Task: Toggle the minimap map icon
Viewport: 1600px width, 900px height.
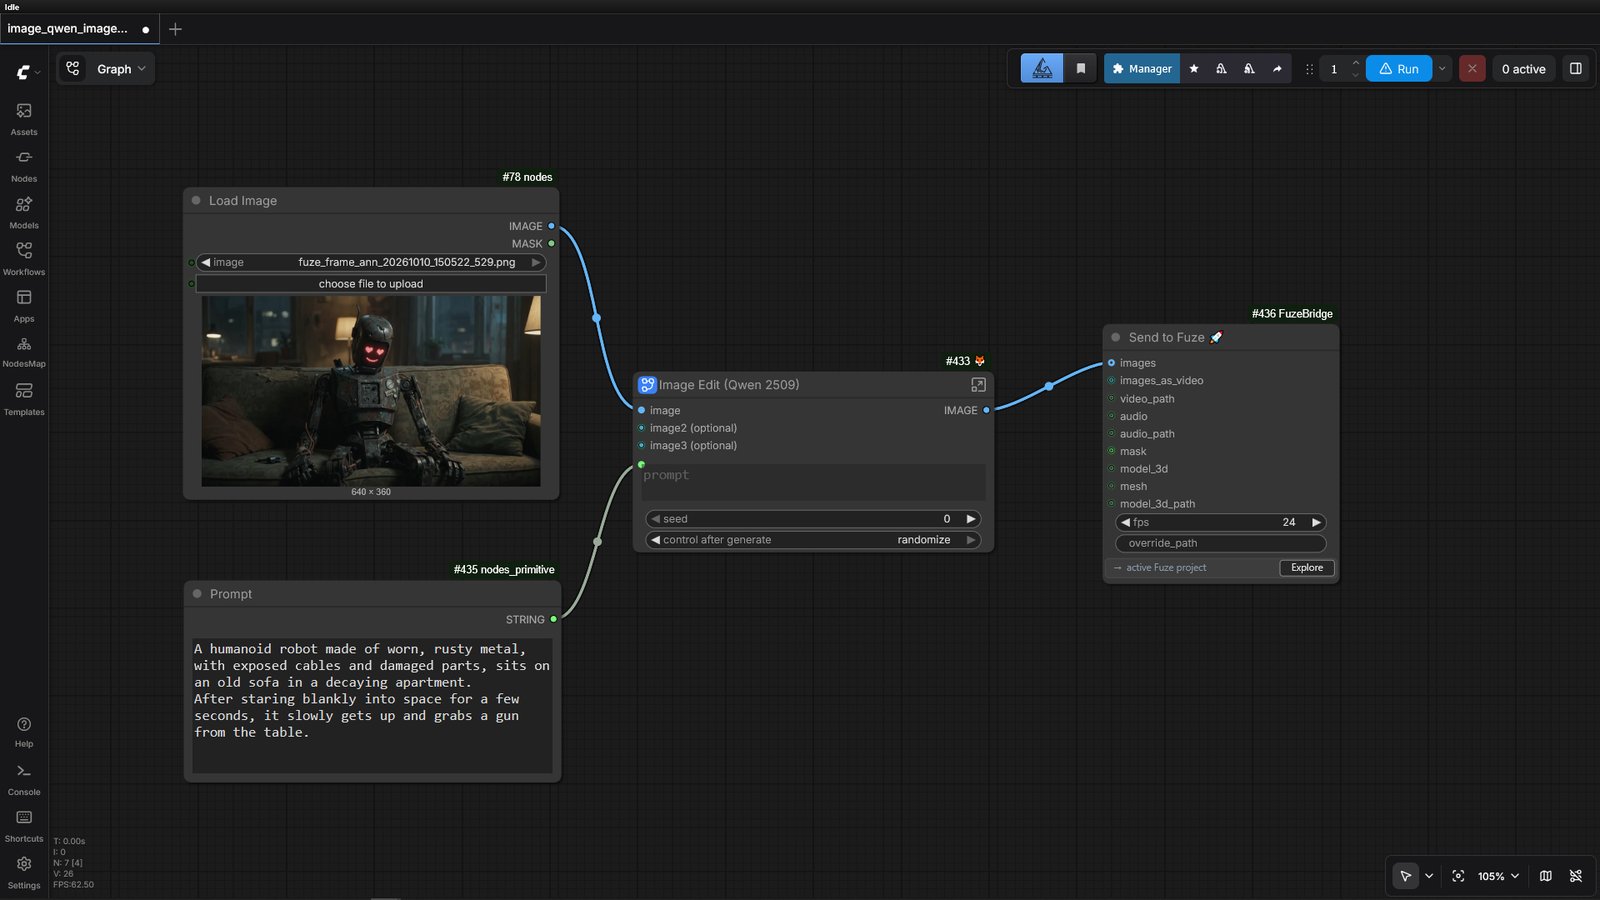Action: (x=1546, y=876)
